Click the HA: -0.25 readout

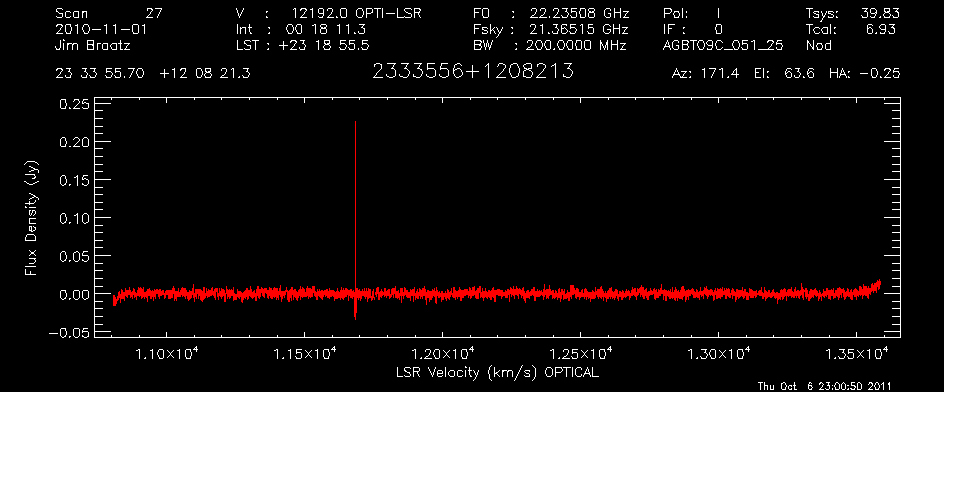pos(864,74)
